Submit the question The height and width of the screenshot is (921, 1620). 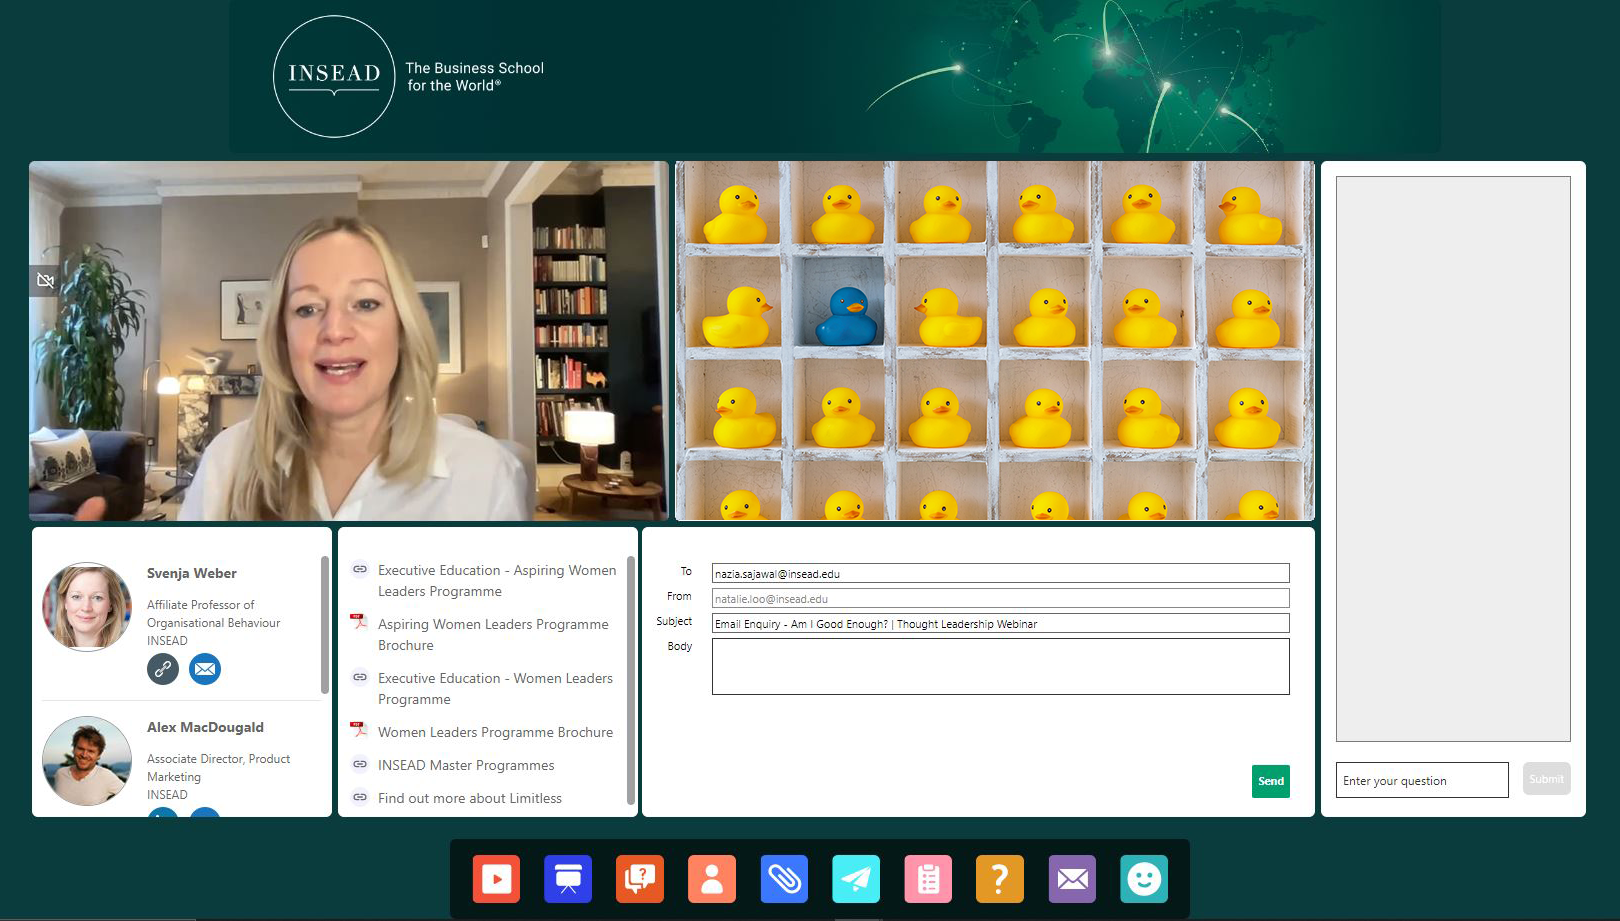point(1546,779)
